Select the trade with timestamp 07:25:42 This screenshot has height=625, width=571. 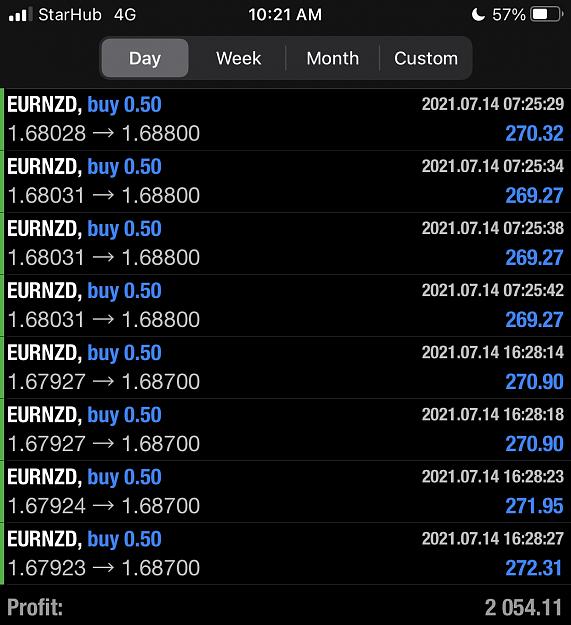tap(285, 306)
